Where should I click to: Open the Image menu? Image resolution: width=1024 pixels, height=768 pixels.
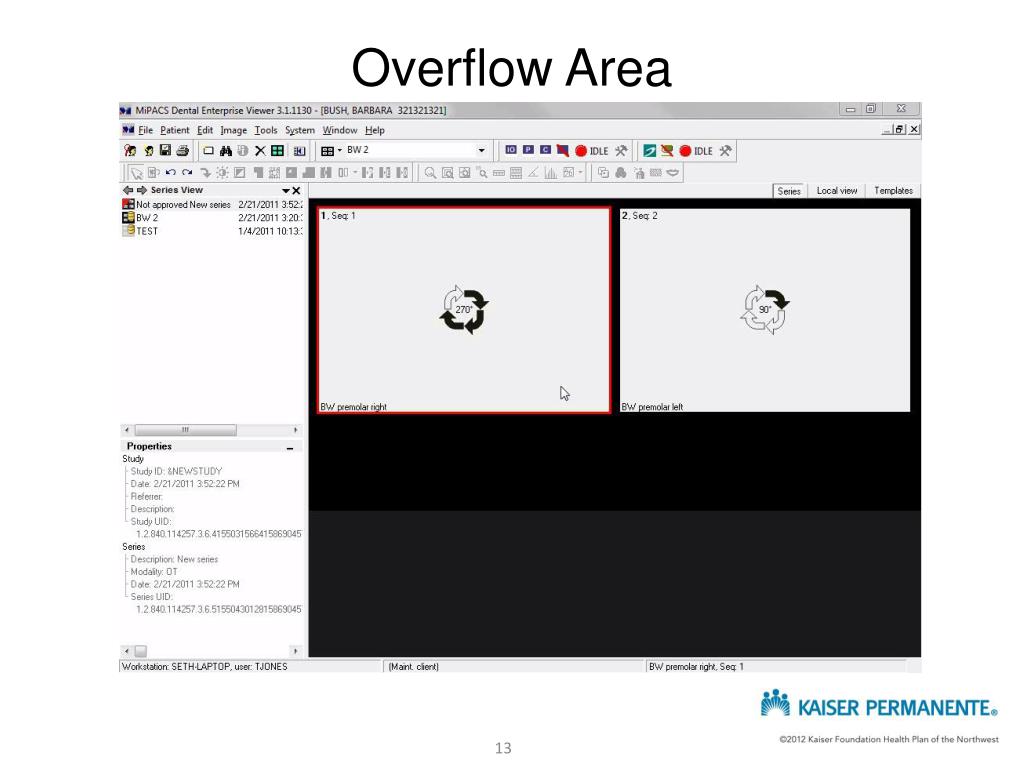233,130
